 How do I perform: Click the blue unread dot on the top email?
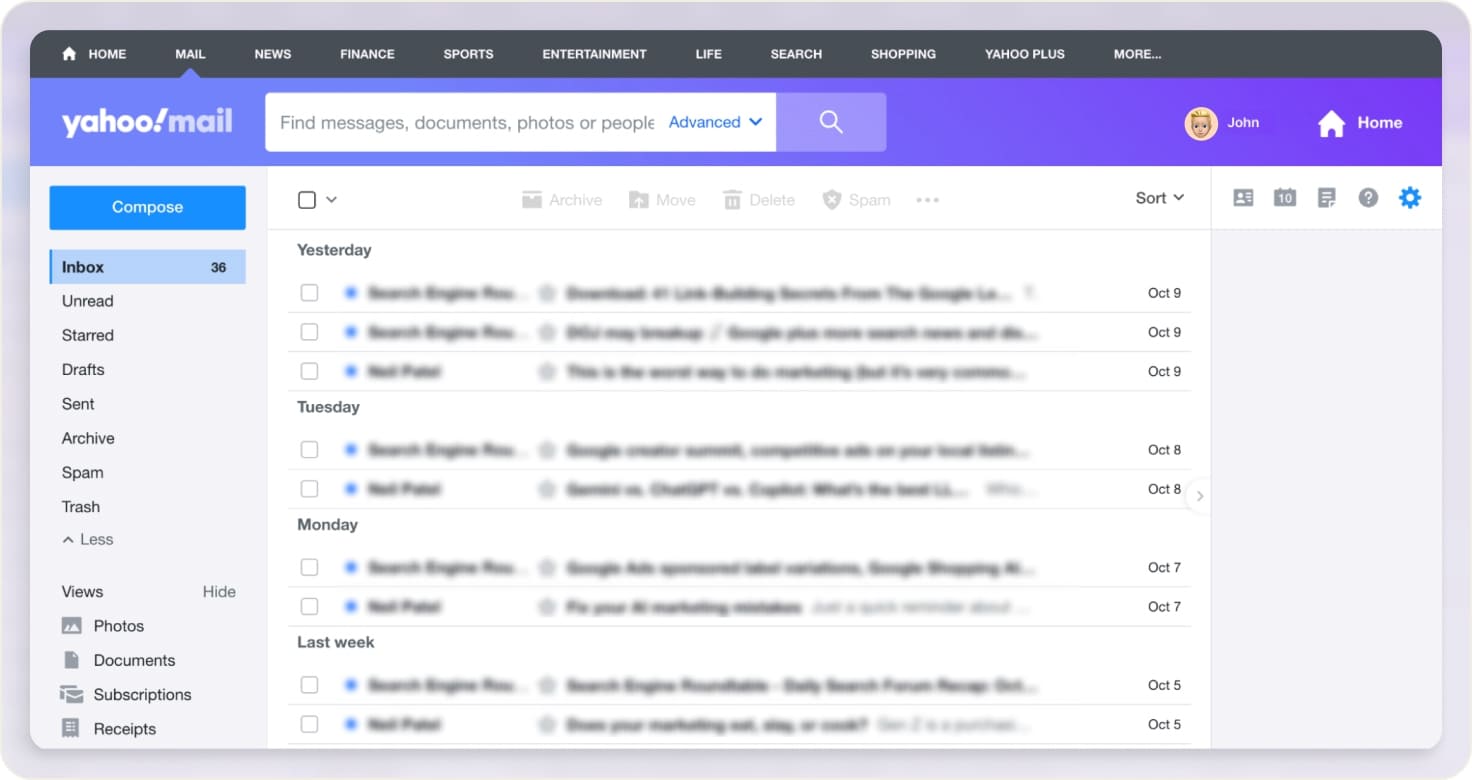351,292
